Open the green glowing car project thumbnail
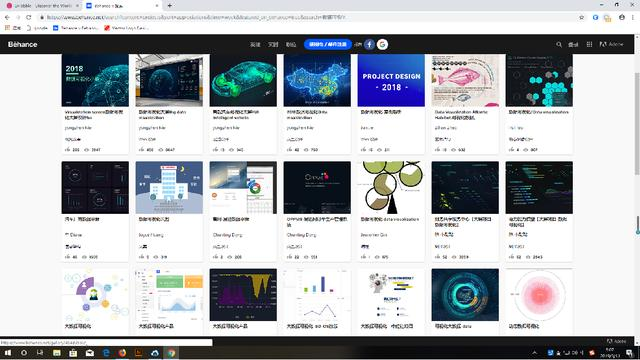The image size is (640, 360). [x=243, y=80]
